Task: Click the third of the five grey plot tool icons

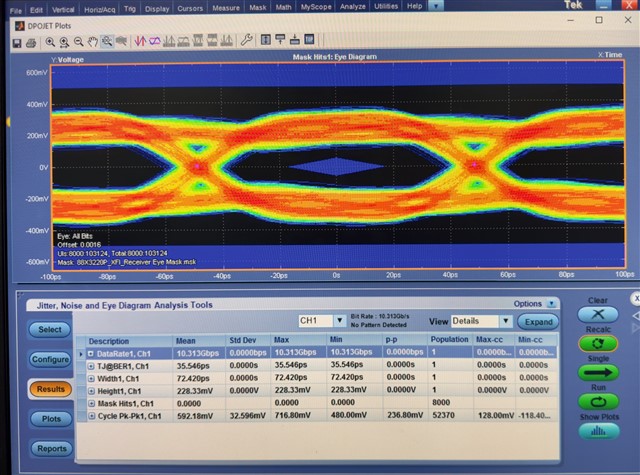Action: click(x=198, y=40)
